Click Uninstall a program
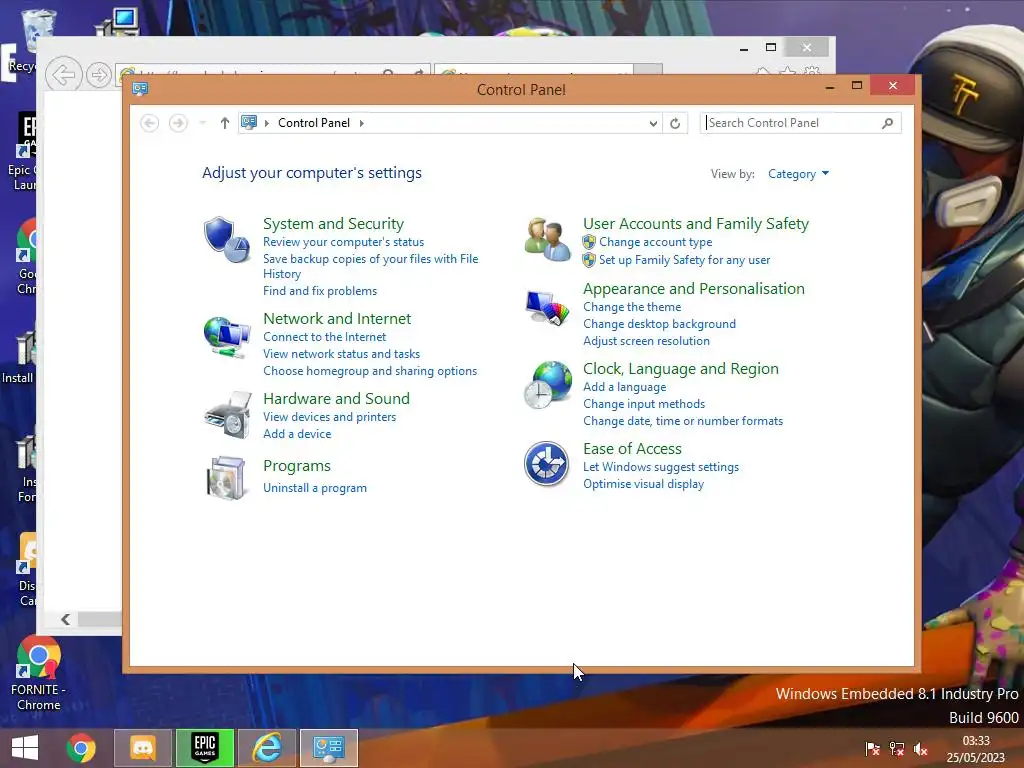This screenshot has width=1024, height=768. [315, 488]
